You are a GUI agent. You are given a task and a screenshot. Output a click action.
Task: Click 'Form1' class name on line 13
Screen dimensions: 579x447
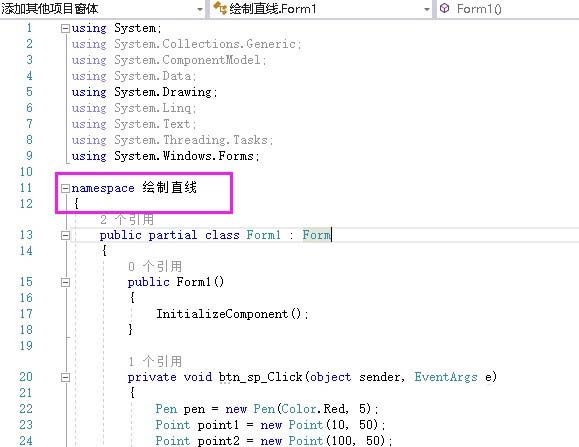pyautogui.click(x=264, y=235)
